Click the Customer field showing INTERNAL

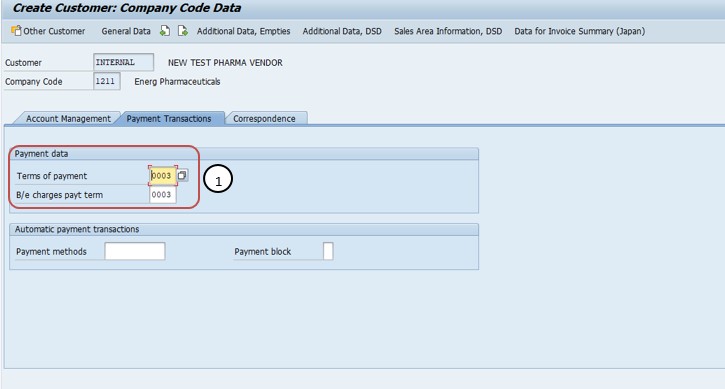pyautogui.click(x=123, y=62)
